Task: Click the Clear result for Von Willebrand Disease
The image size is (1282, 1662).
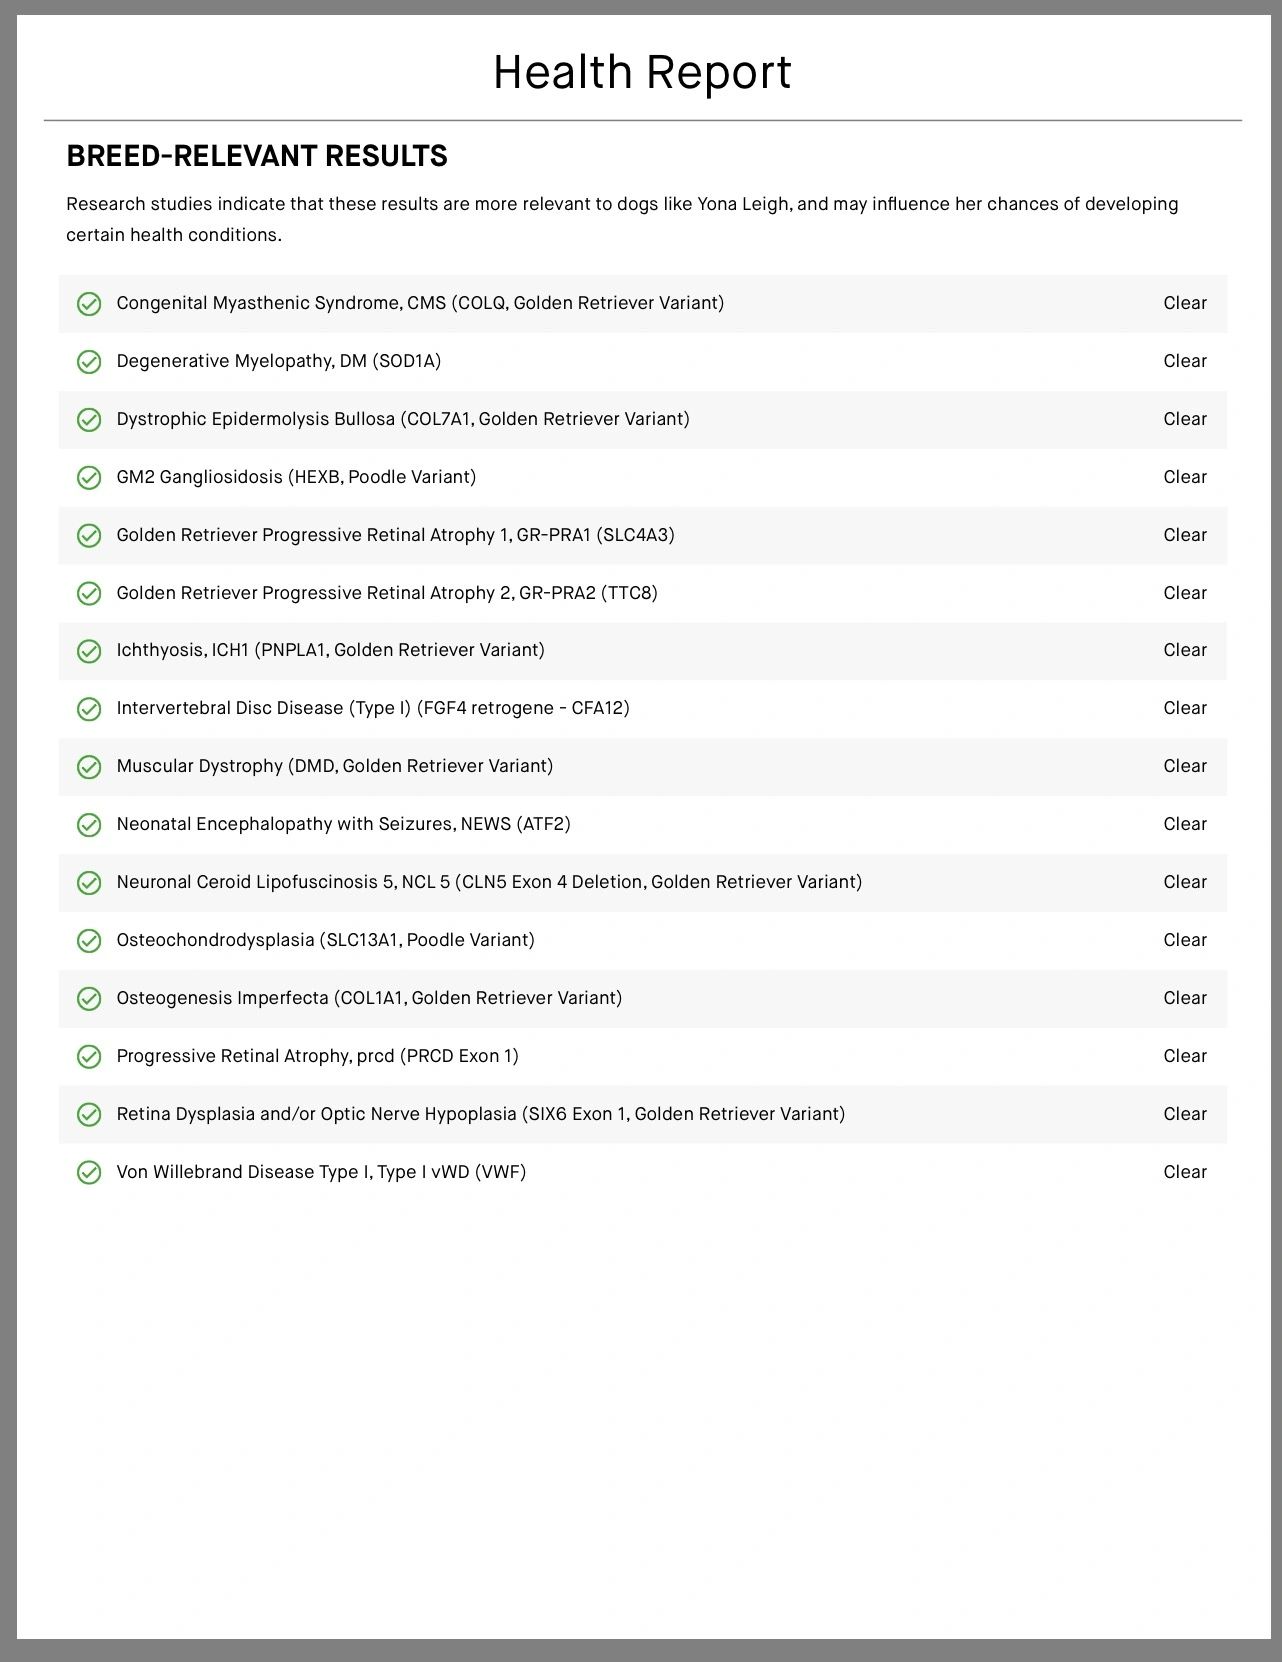Action: coord(1185,1172)
